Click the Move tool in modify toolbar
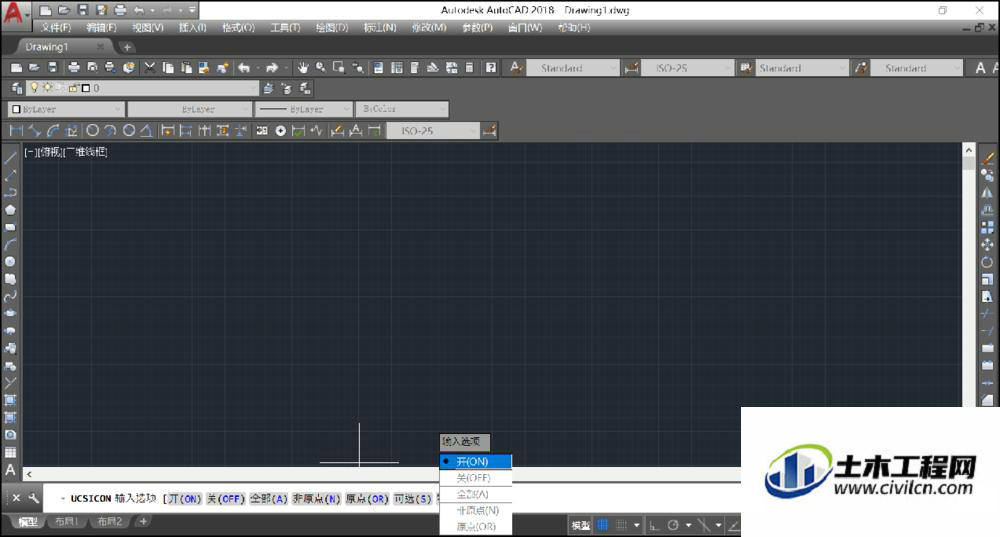The height and width of the screenshot is (537, 1000). click(987, 244)
